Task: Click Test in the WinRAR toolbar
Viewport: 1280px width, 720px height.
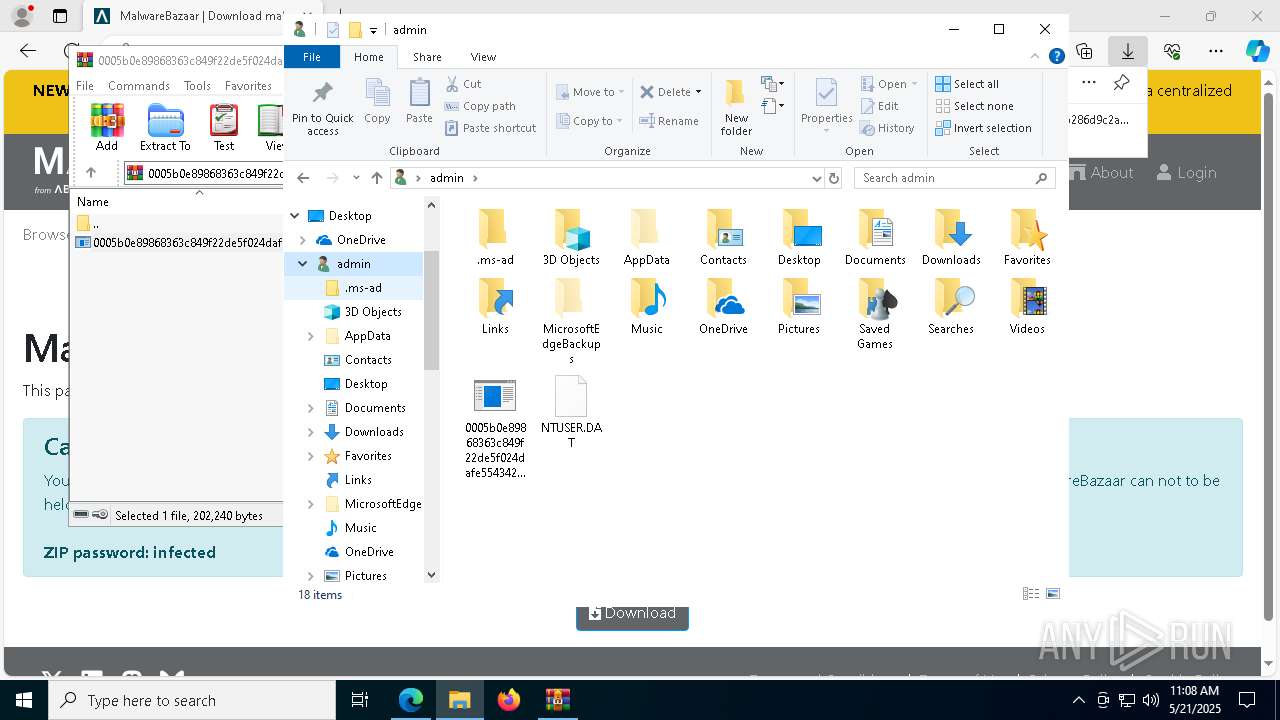Action: (224, 127)
